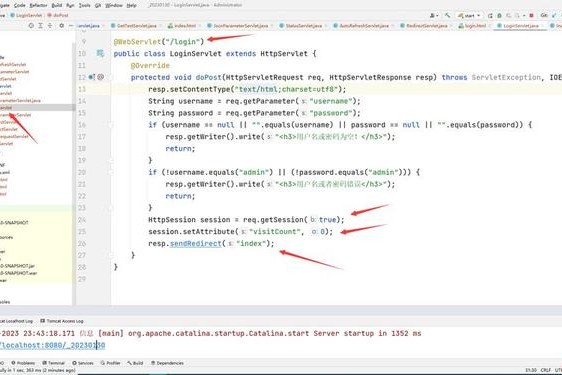Click override gutter icon on line 12
This screenshot has width=562, height=375.
(x=92, y=77)
